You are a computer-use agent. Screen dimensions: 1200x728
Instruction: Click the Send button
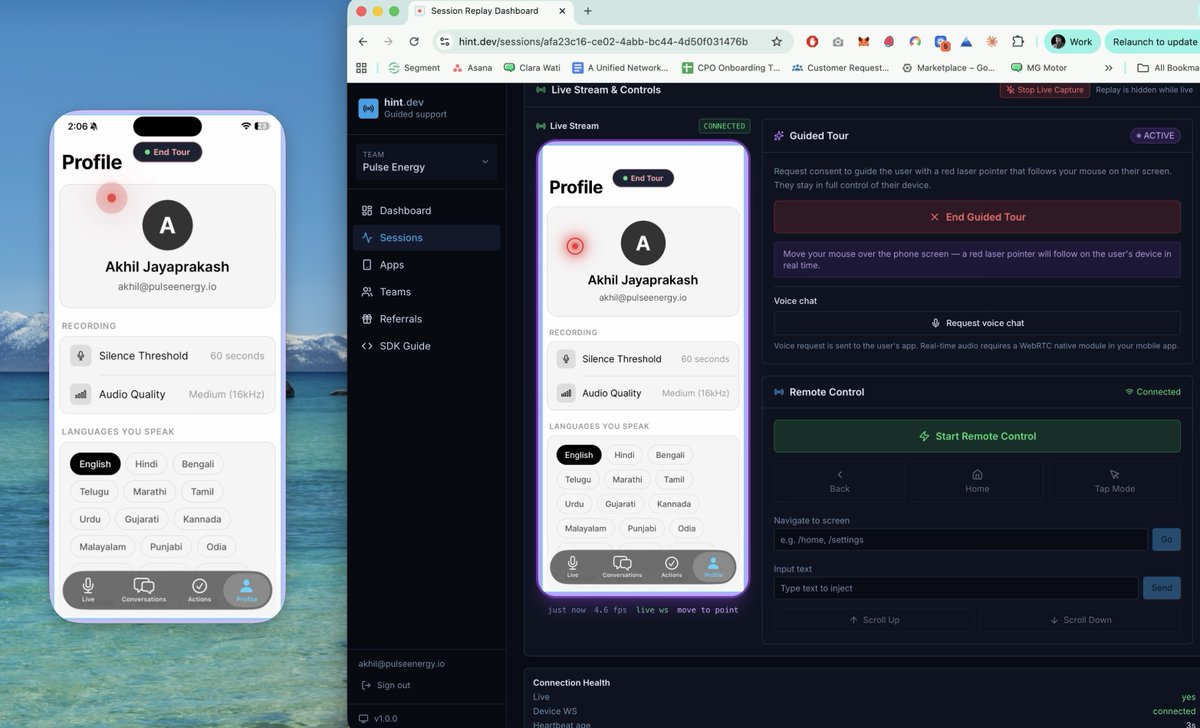tap(1162, 588)
